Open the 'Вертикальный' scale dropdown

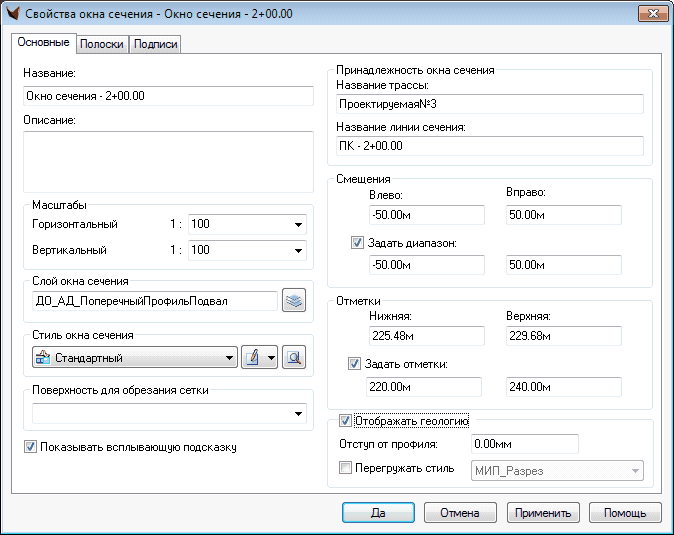(298, 250)
